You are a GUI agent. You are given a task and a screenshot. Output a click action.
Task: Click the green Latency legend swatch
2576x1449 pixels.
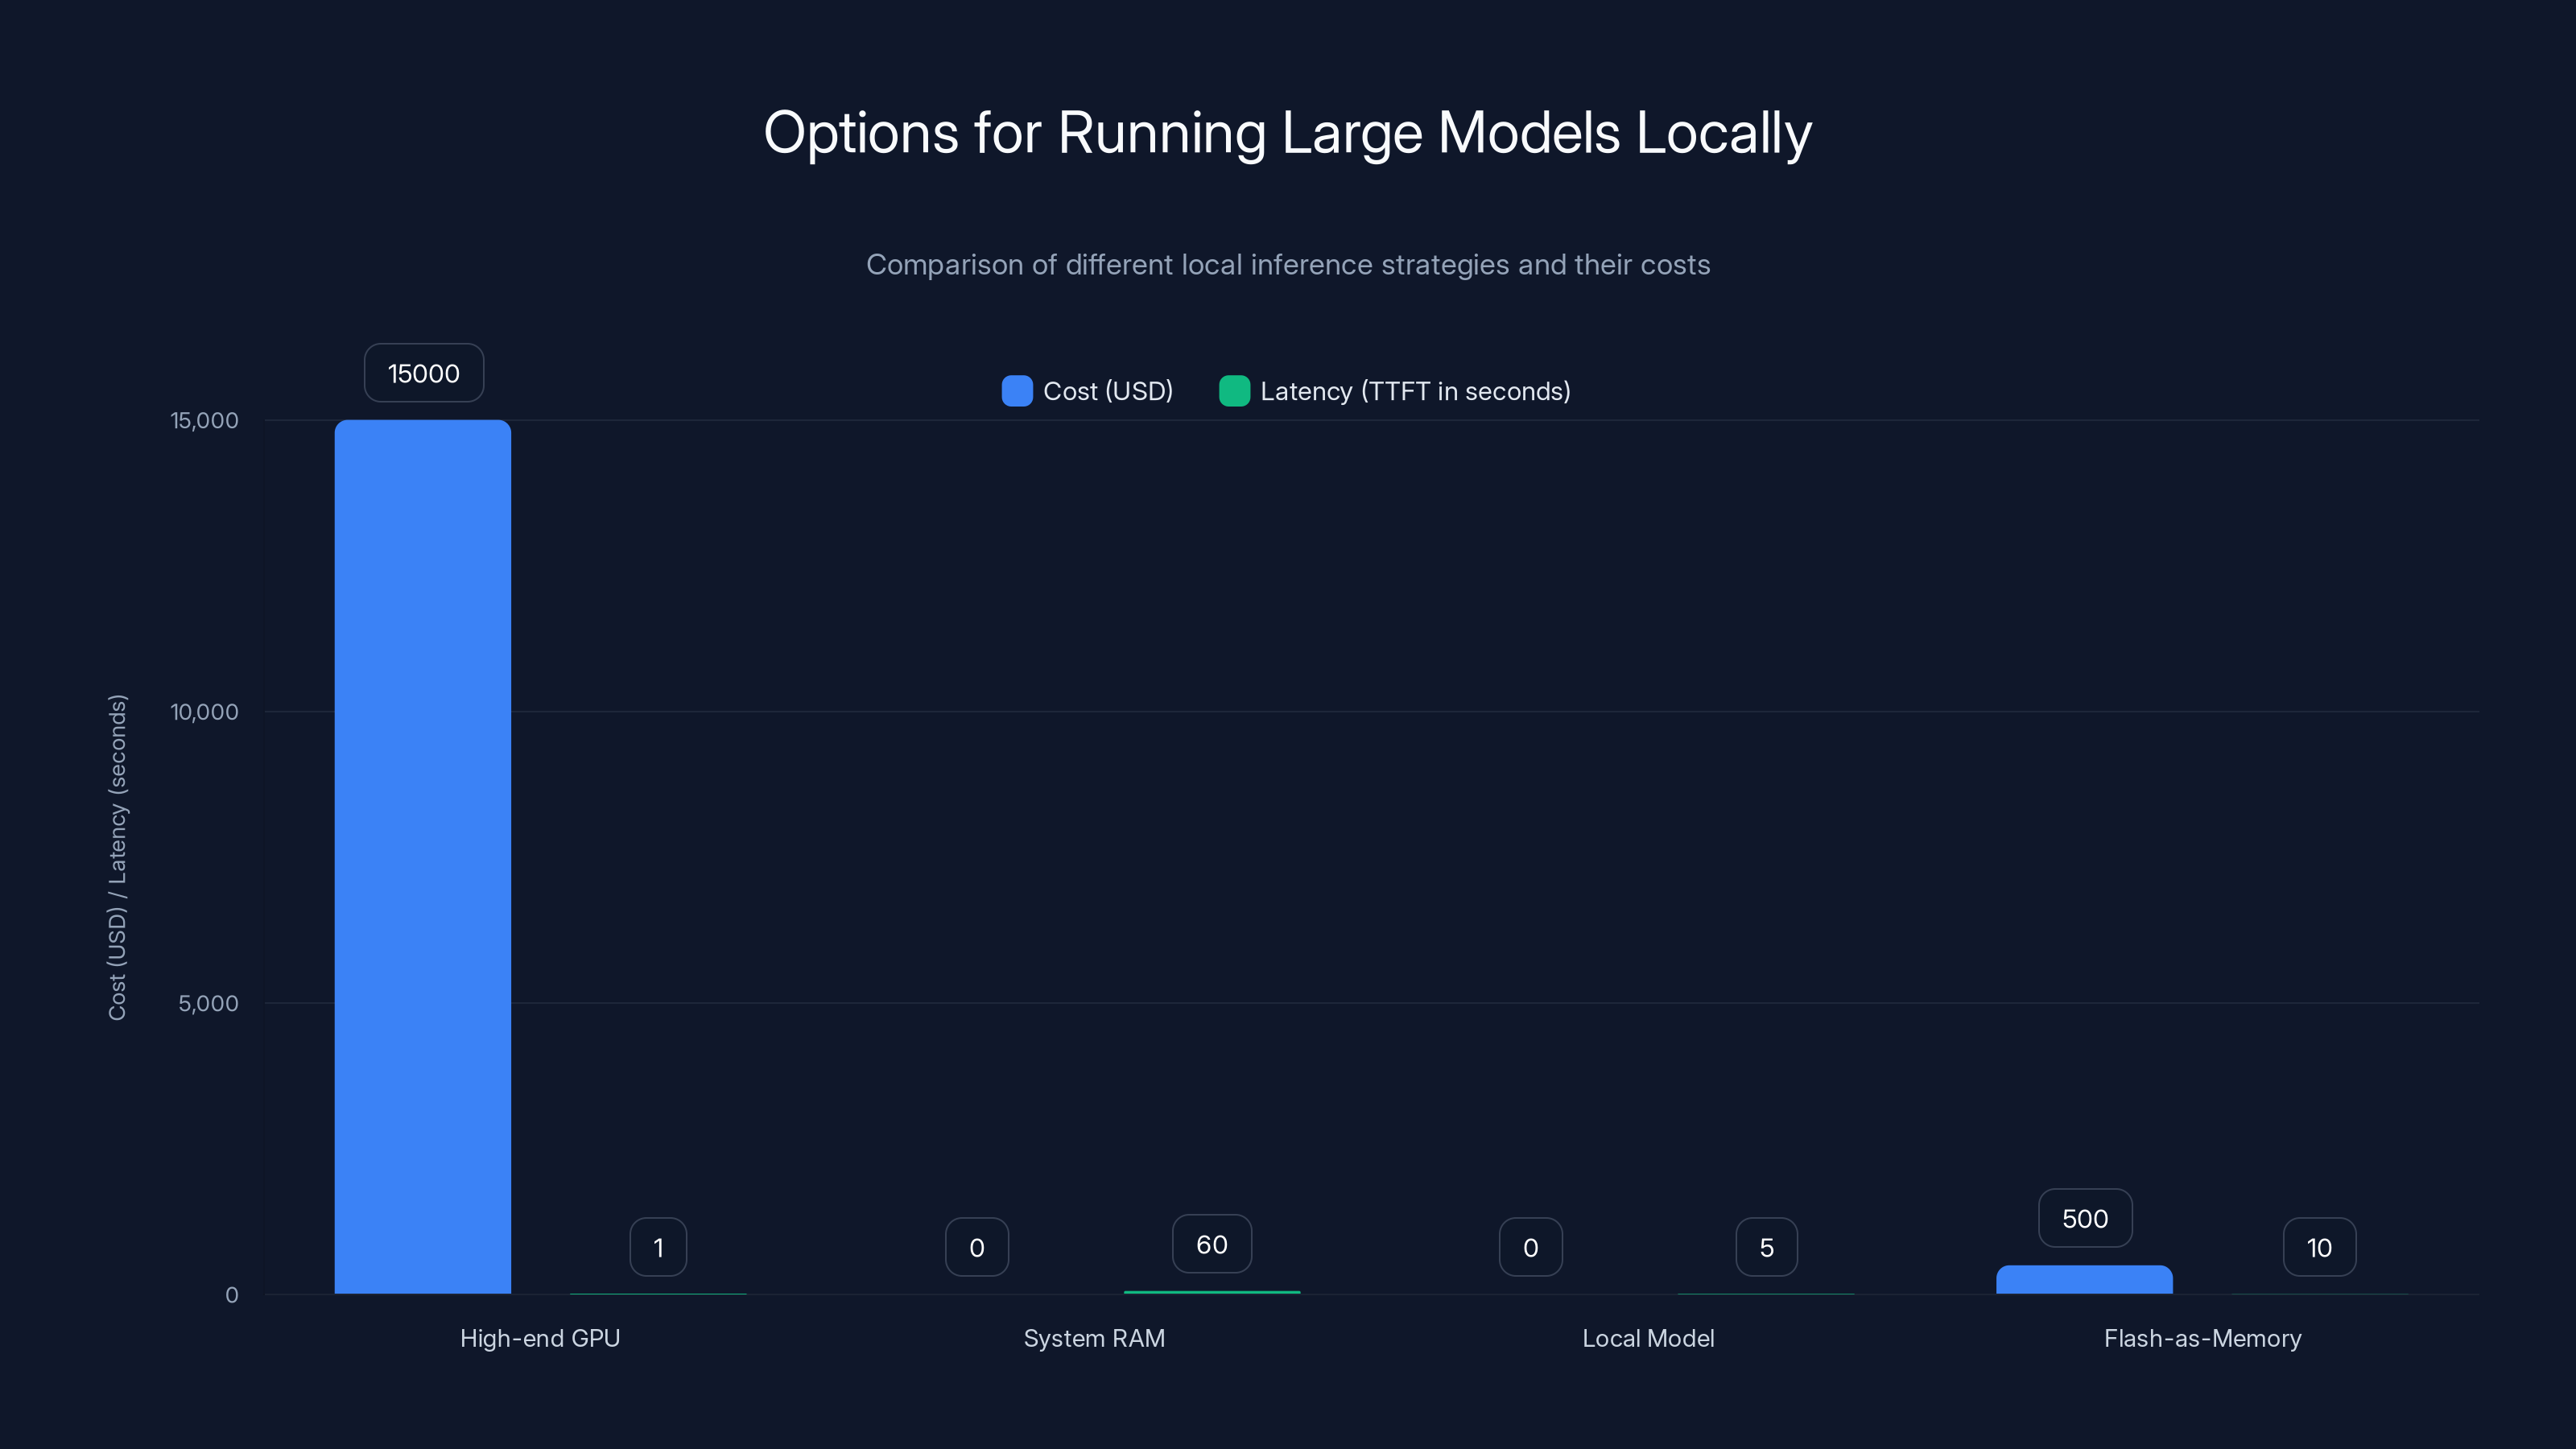(x=1234, y=391)
